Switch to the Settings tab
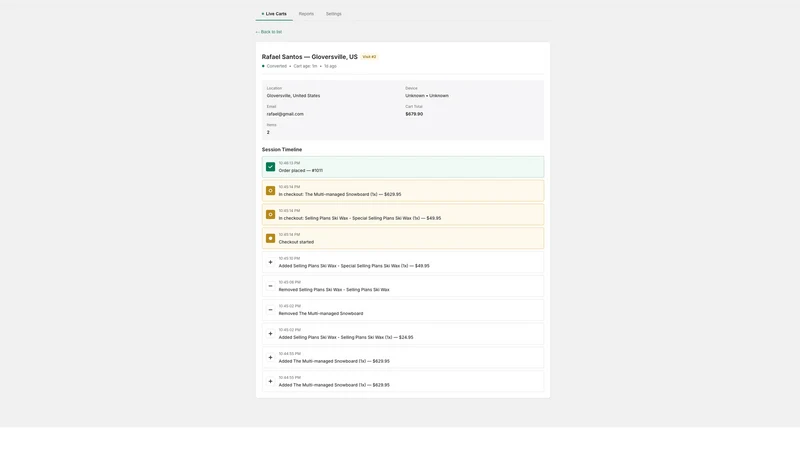800x450 pixels. coord(334,14)
